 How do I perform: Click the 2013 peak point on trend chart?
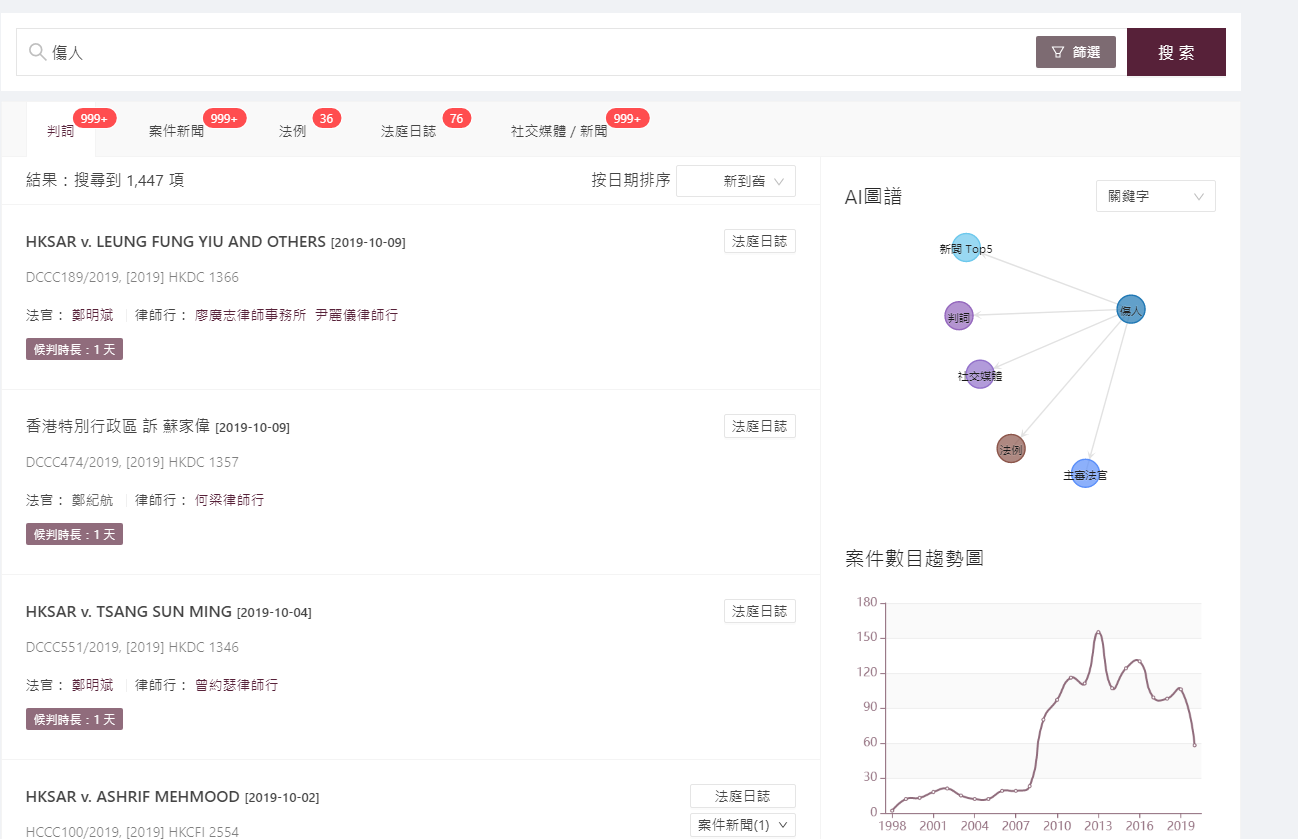coord(1097,632)
